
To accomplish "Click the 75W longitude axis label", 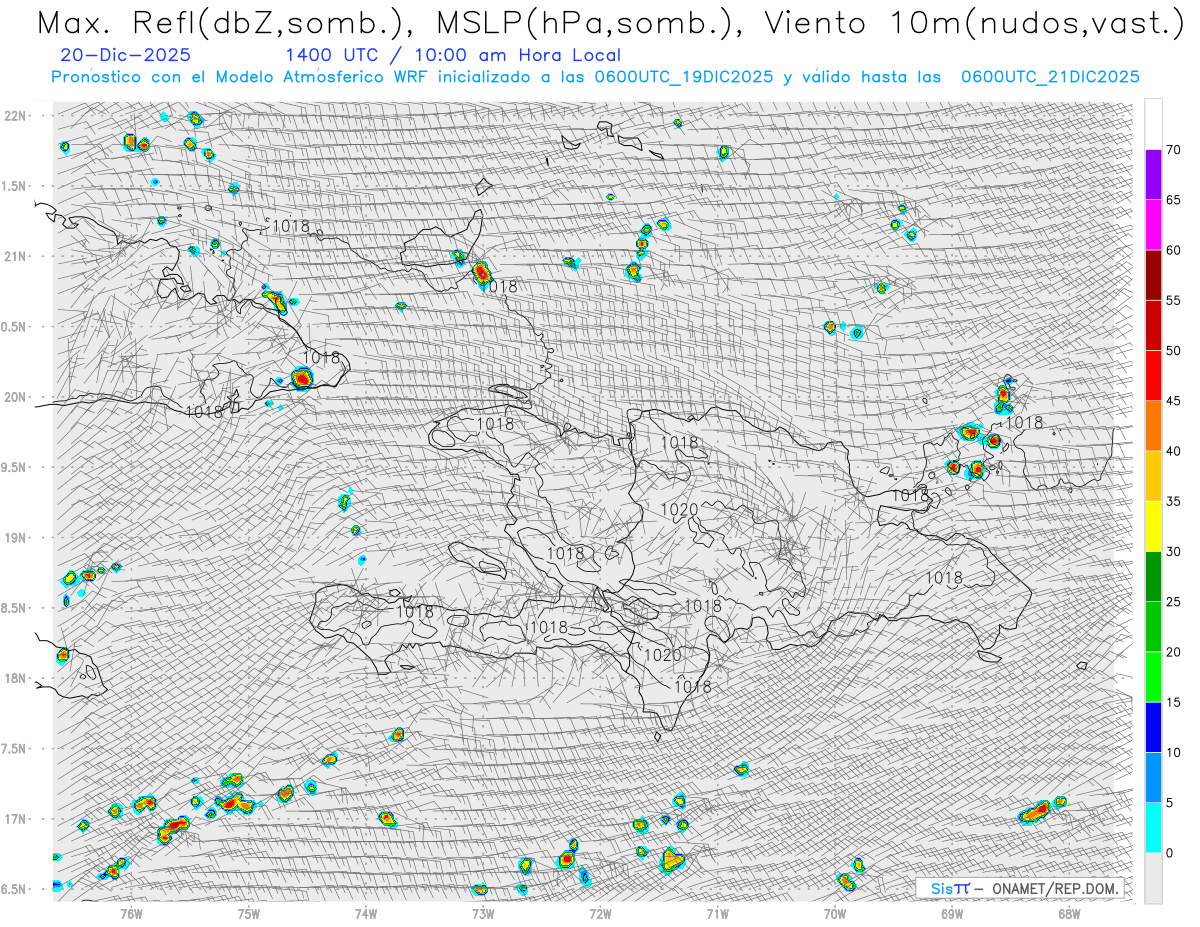I will [x=249, y=912].
